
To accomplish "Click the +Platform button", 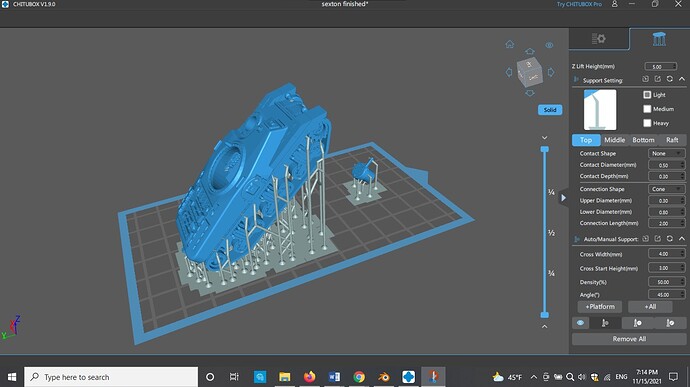I will pyautogui.click(x=600, y=306).
